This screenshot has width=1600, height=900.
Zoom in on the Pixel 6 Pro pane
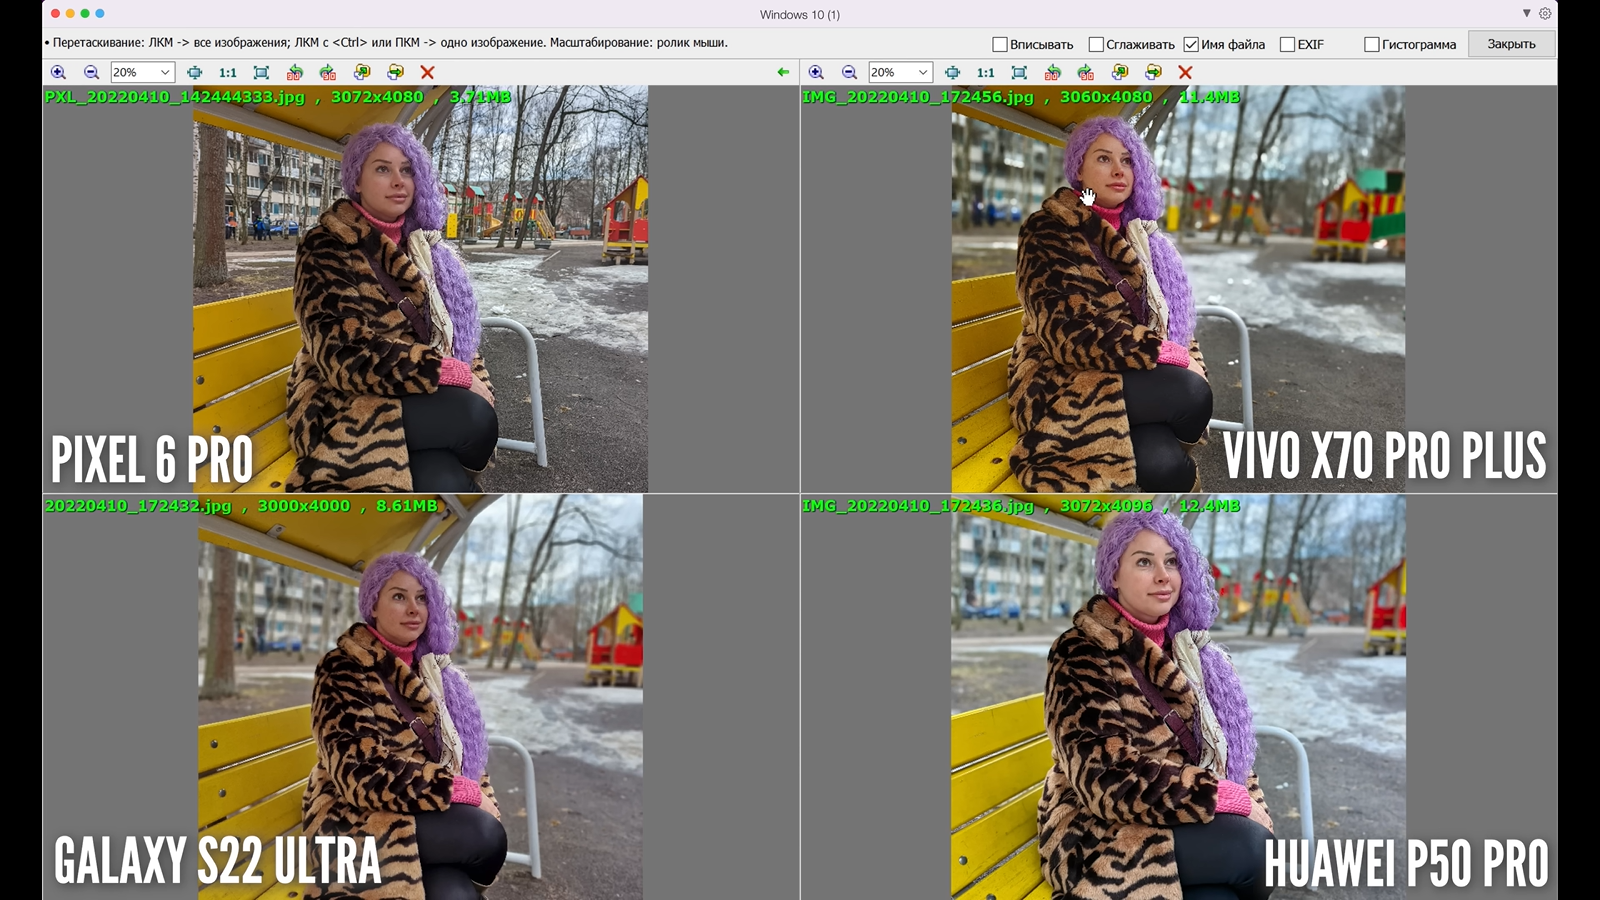click(58, 72)
